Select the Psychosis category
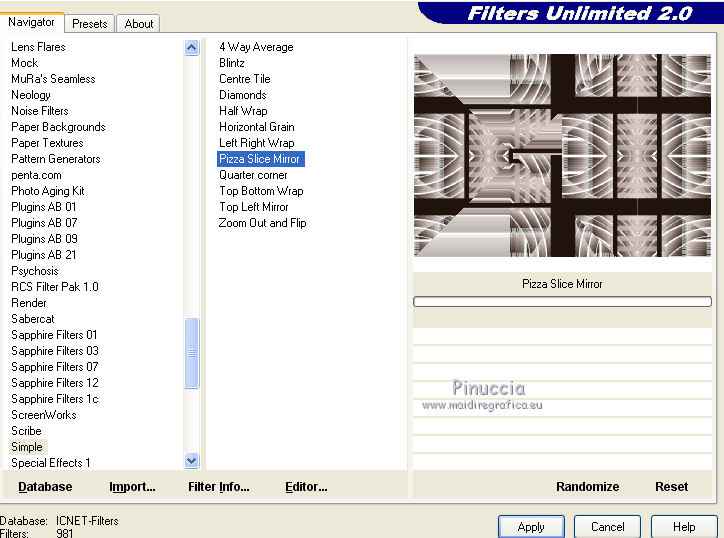The width and height of the screenshot is (724, 538). pos(35,271)
